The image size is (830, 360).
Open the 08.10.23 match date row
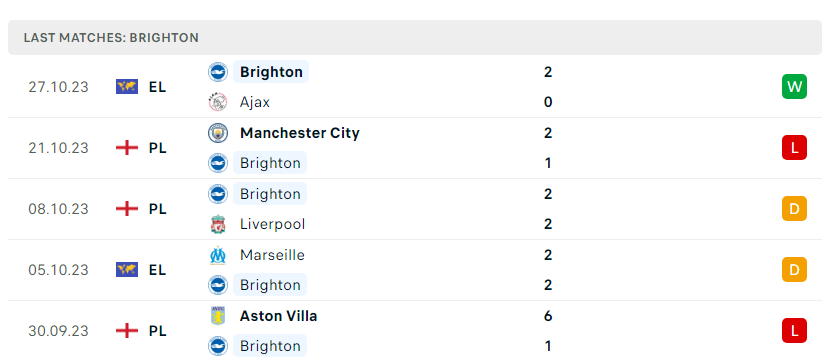pyautogui.click(x=415, y=209)
